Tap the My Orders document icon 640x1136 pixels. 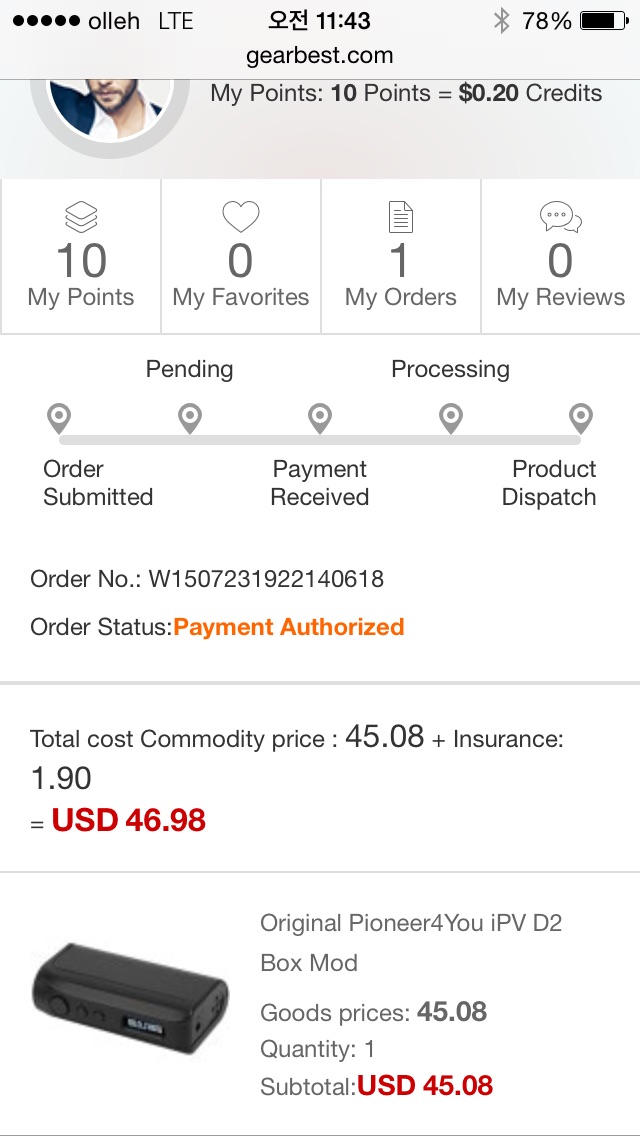[x=400, y=217]
